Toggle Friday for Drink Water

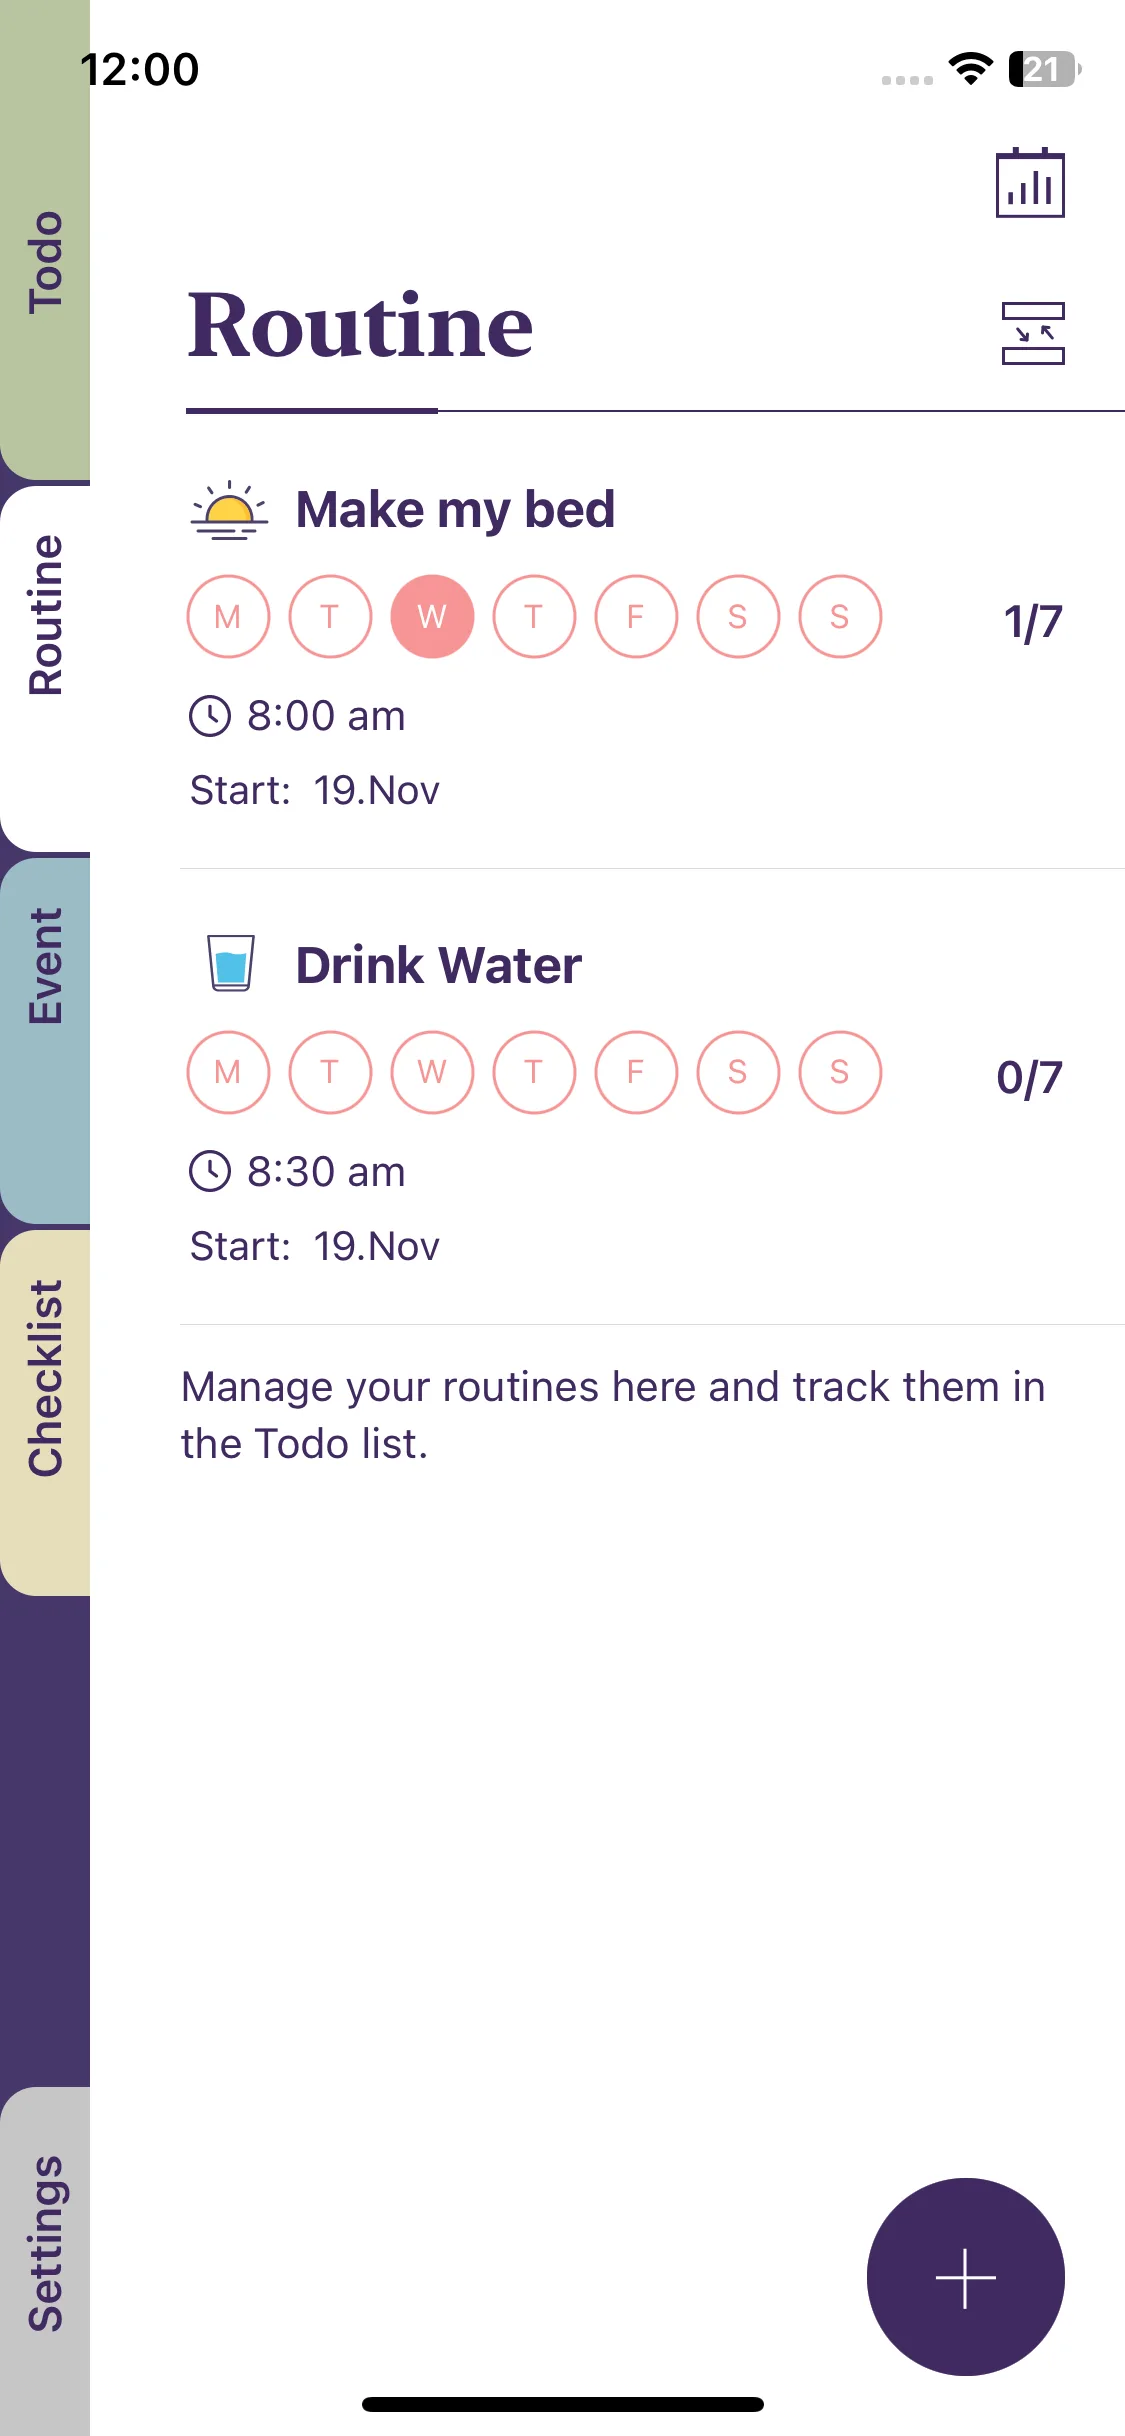[636, 1072]
